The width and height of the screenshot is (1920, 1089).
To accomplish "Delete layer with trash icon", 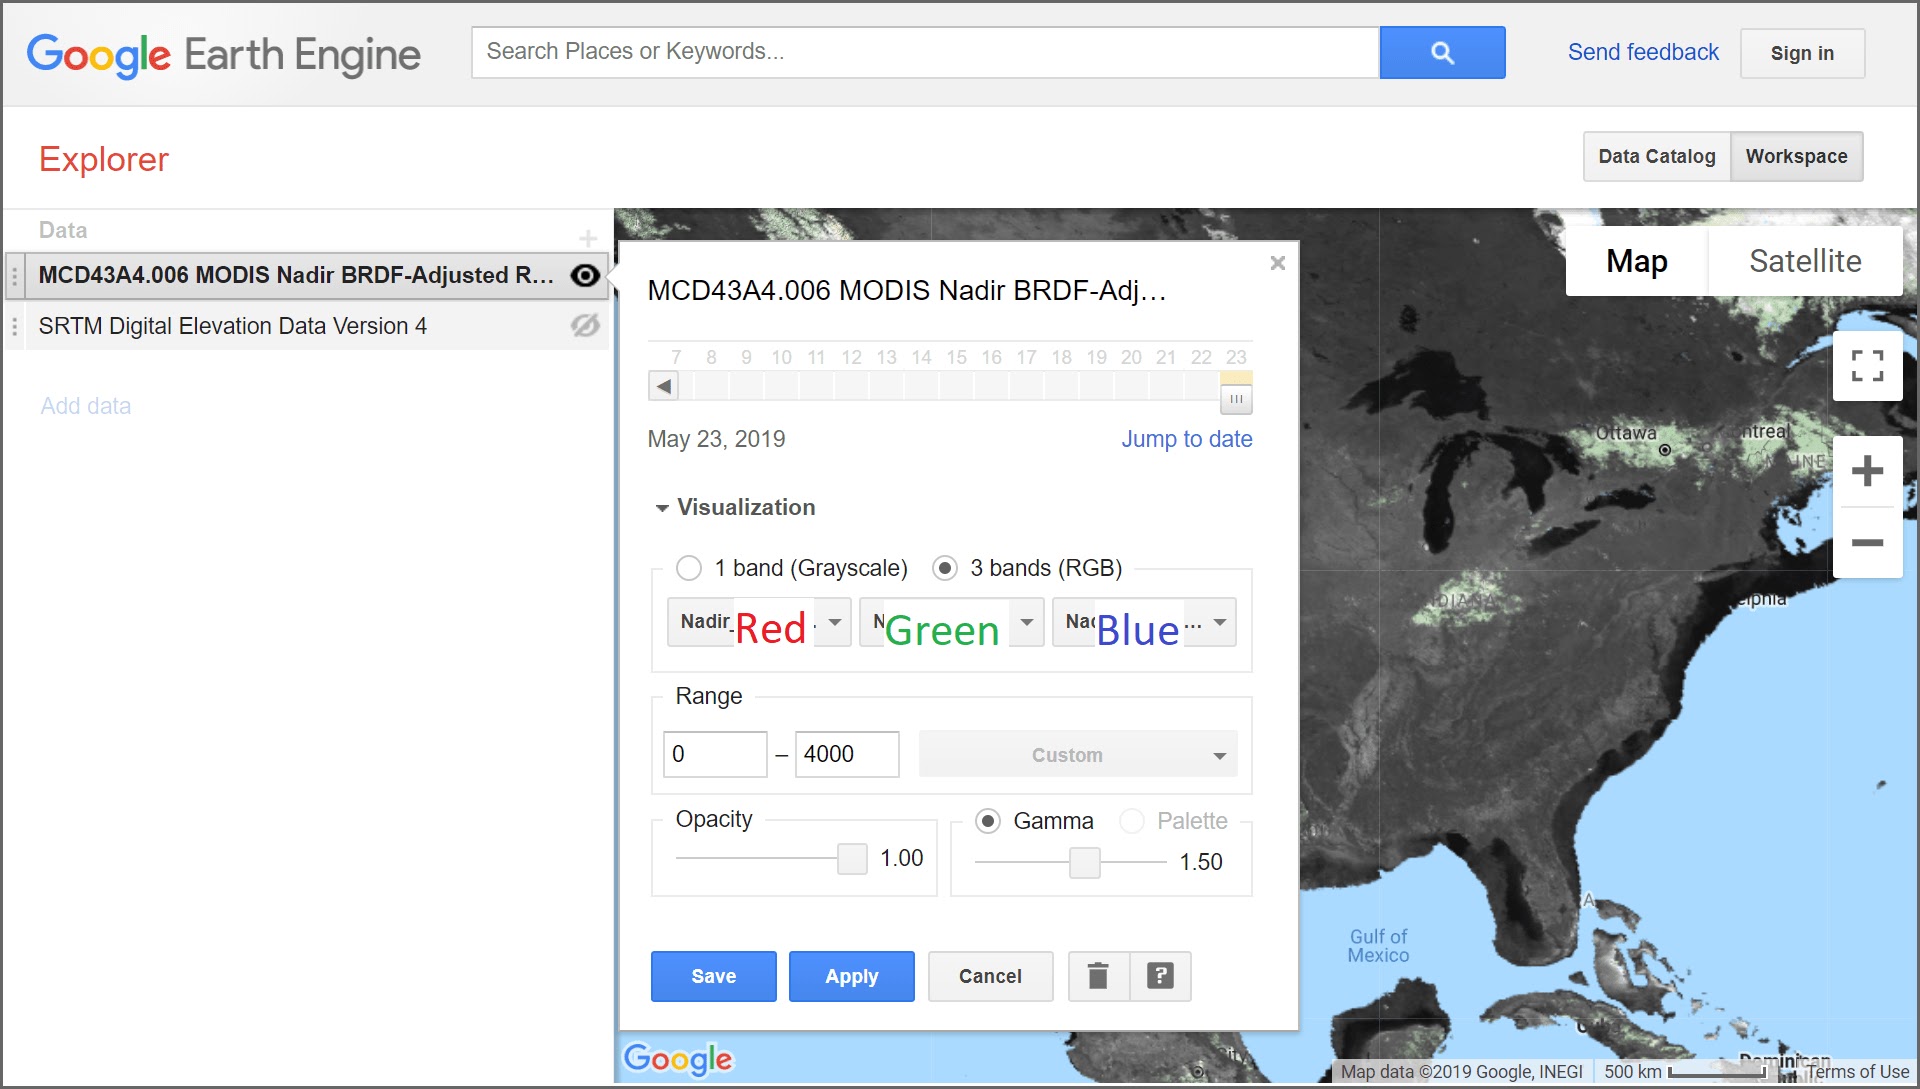I will coord(1098,976).
